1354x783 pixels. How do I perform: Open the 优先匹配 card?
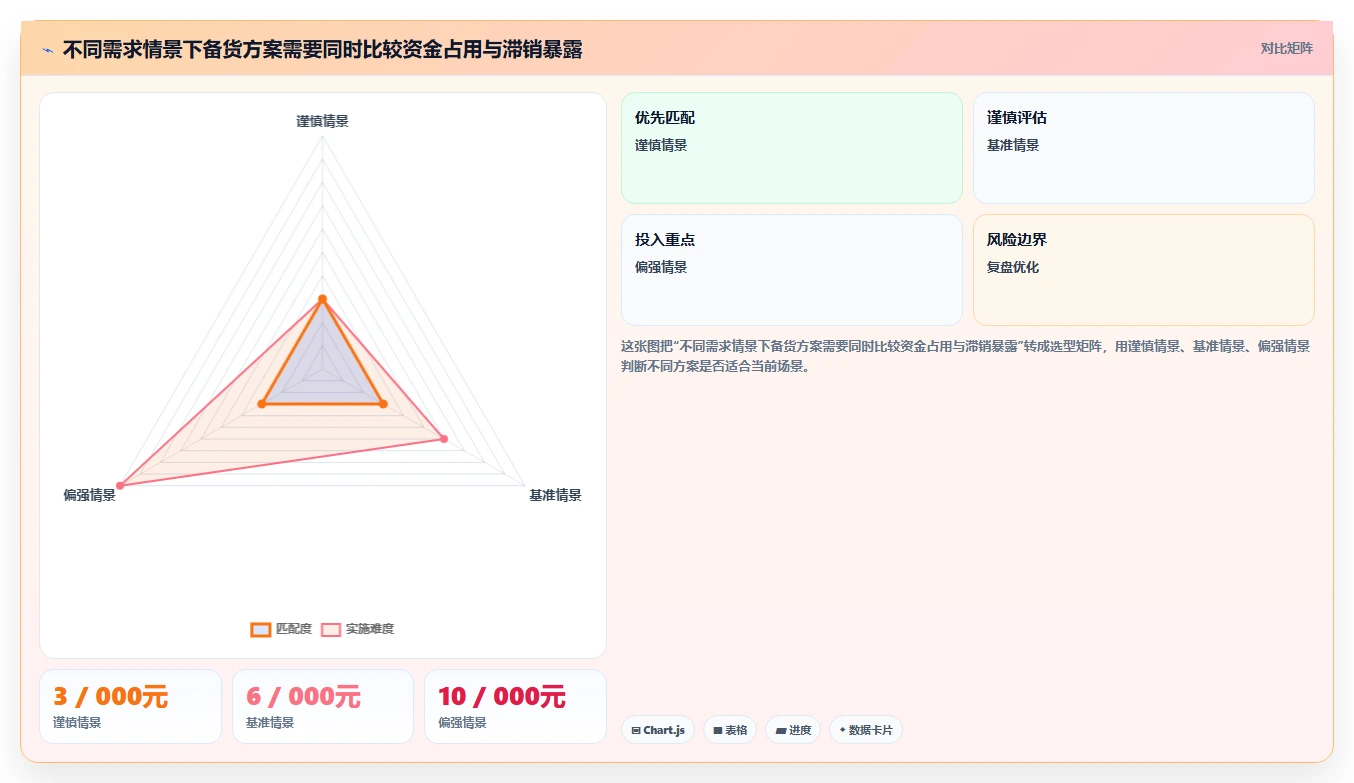[x=792, y=148]
